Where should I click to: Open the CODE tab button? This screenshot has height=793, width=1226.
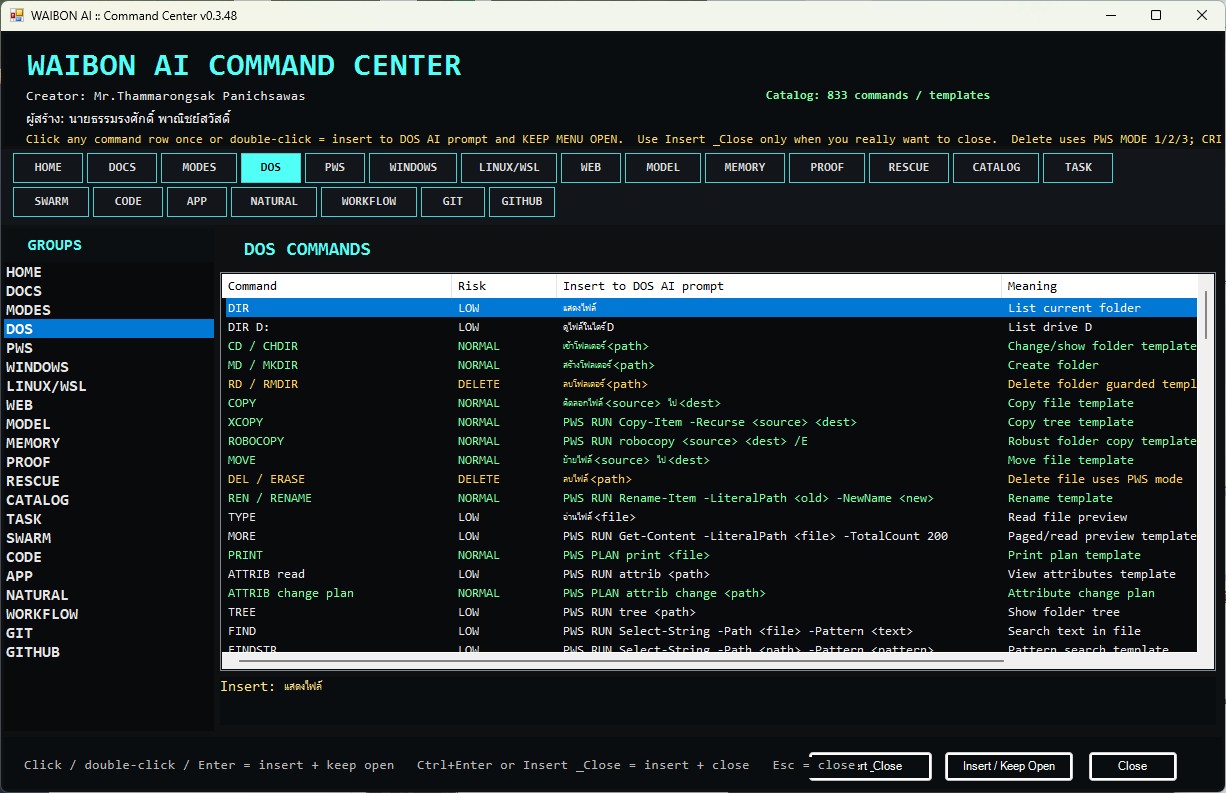[128, 202]
